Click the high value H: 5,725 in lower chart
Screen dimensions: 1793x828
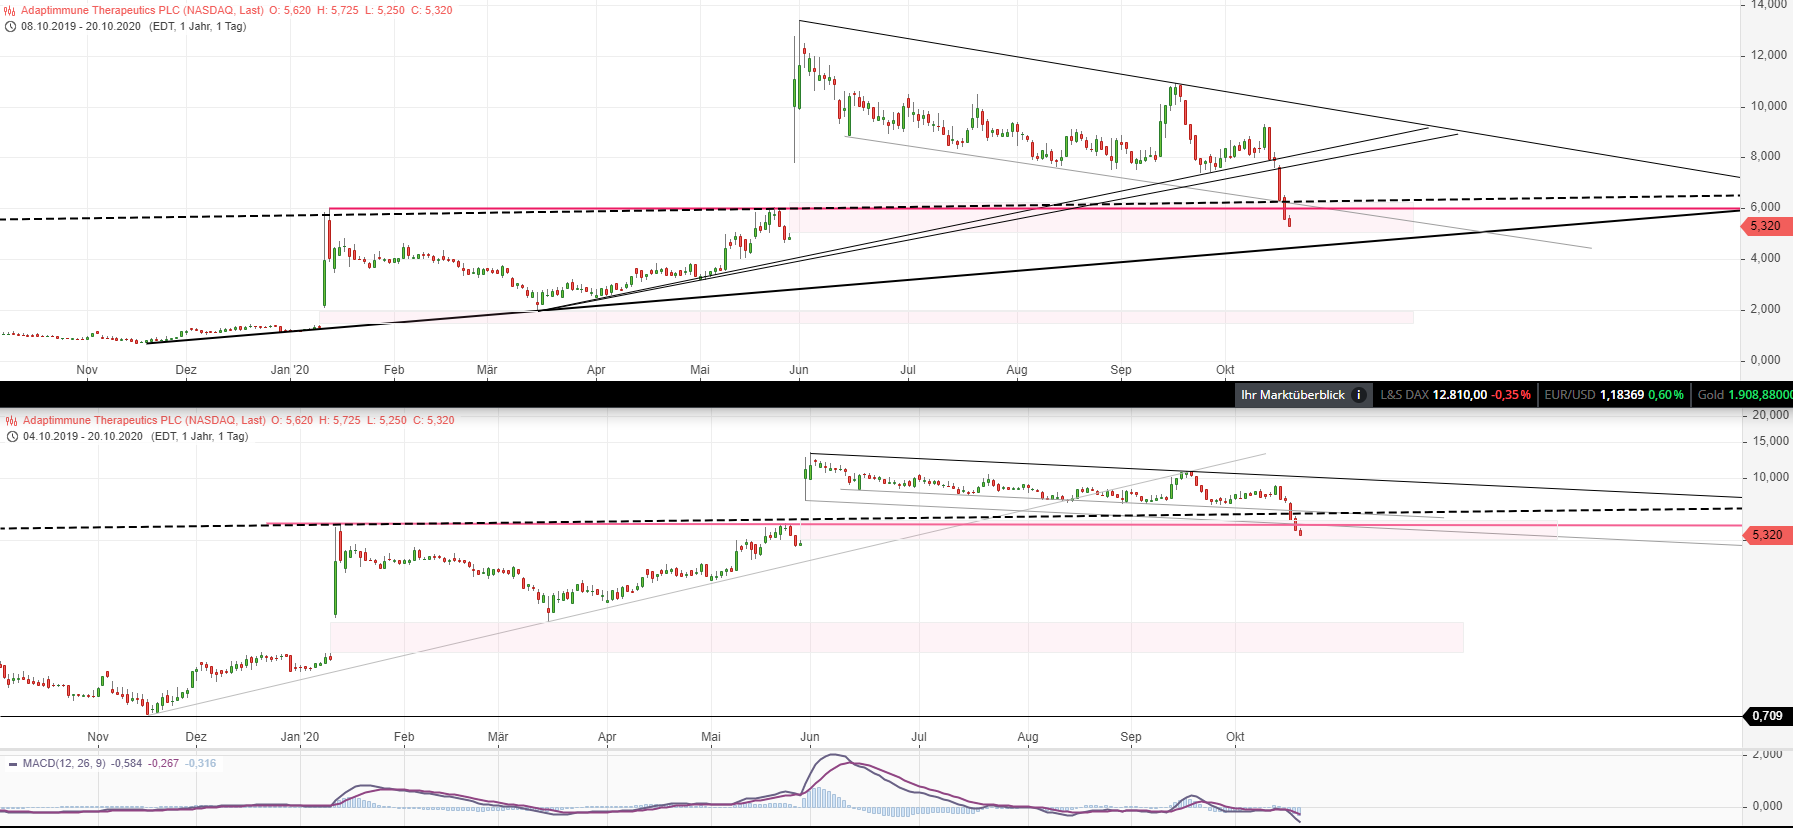[x=340, y=421]
